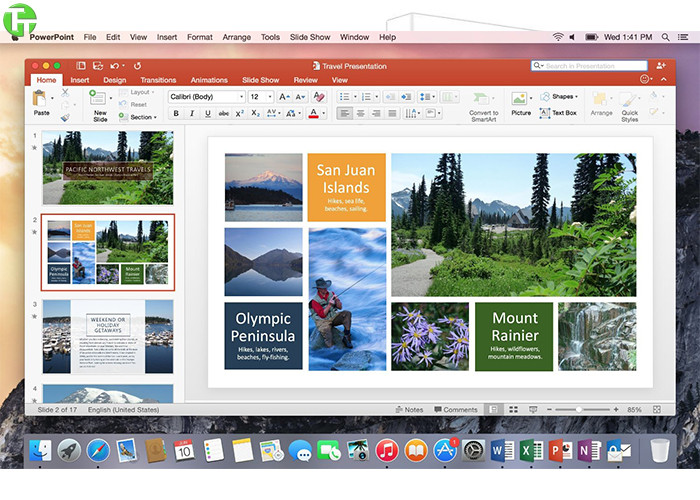Open the Calibri (Body) font dropdown
The image size is (700, 500).
point(206,97)
